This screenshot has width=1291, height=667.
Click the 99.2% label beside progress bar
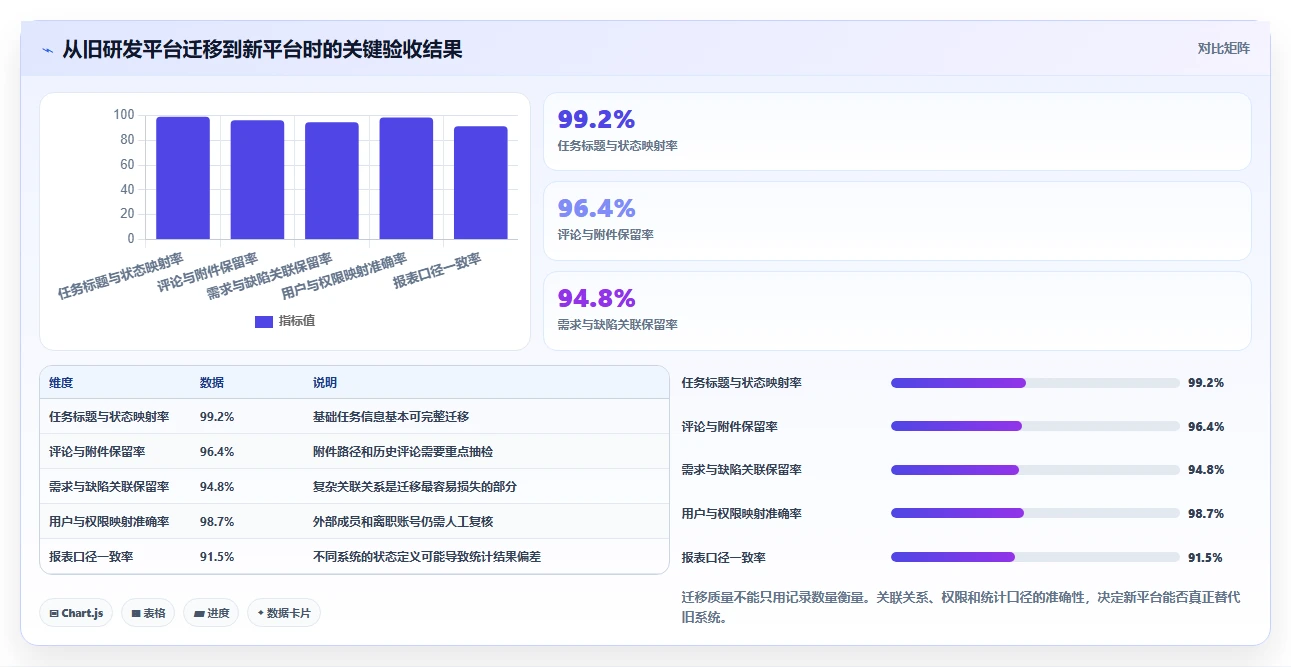(x=1206, y=382)
